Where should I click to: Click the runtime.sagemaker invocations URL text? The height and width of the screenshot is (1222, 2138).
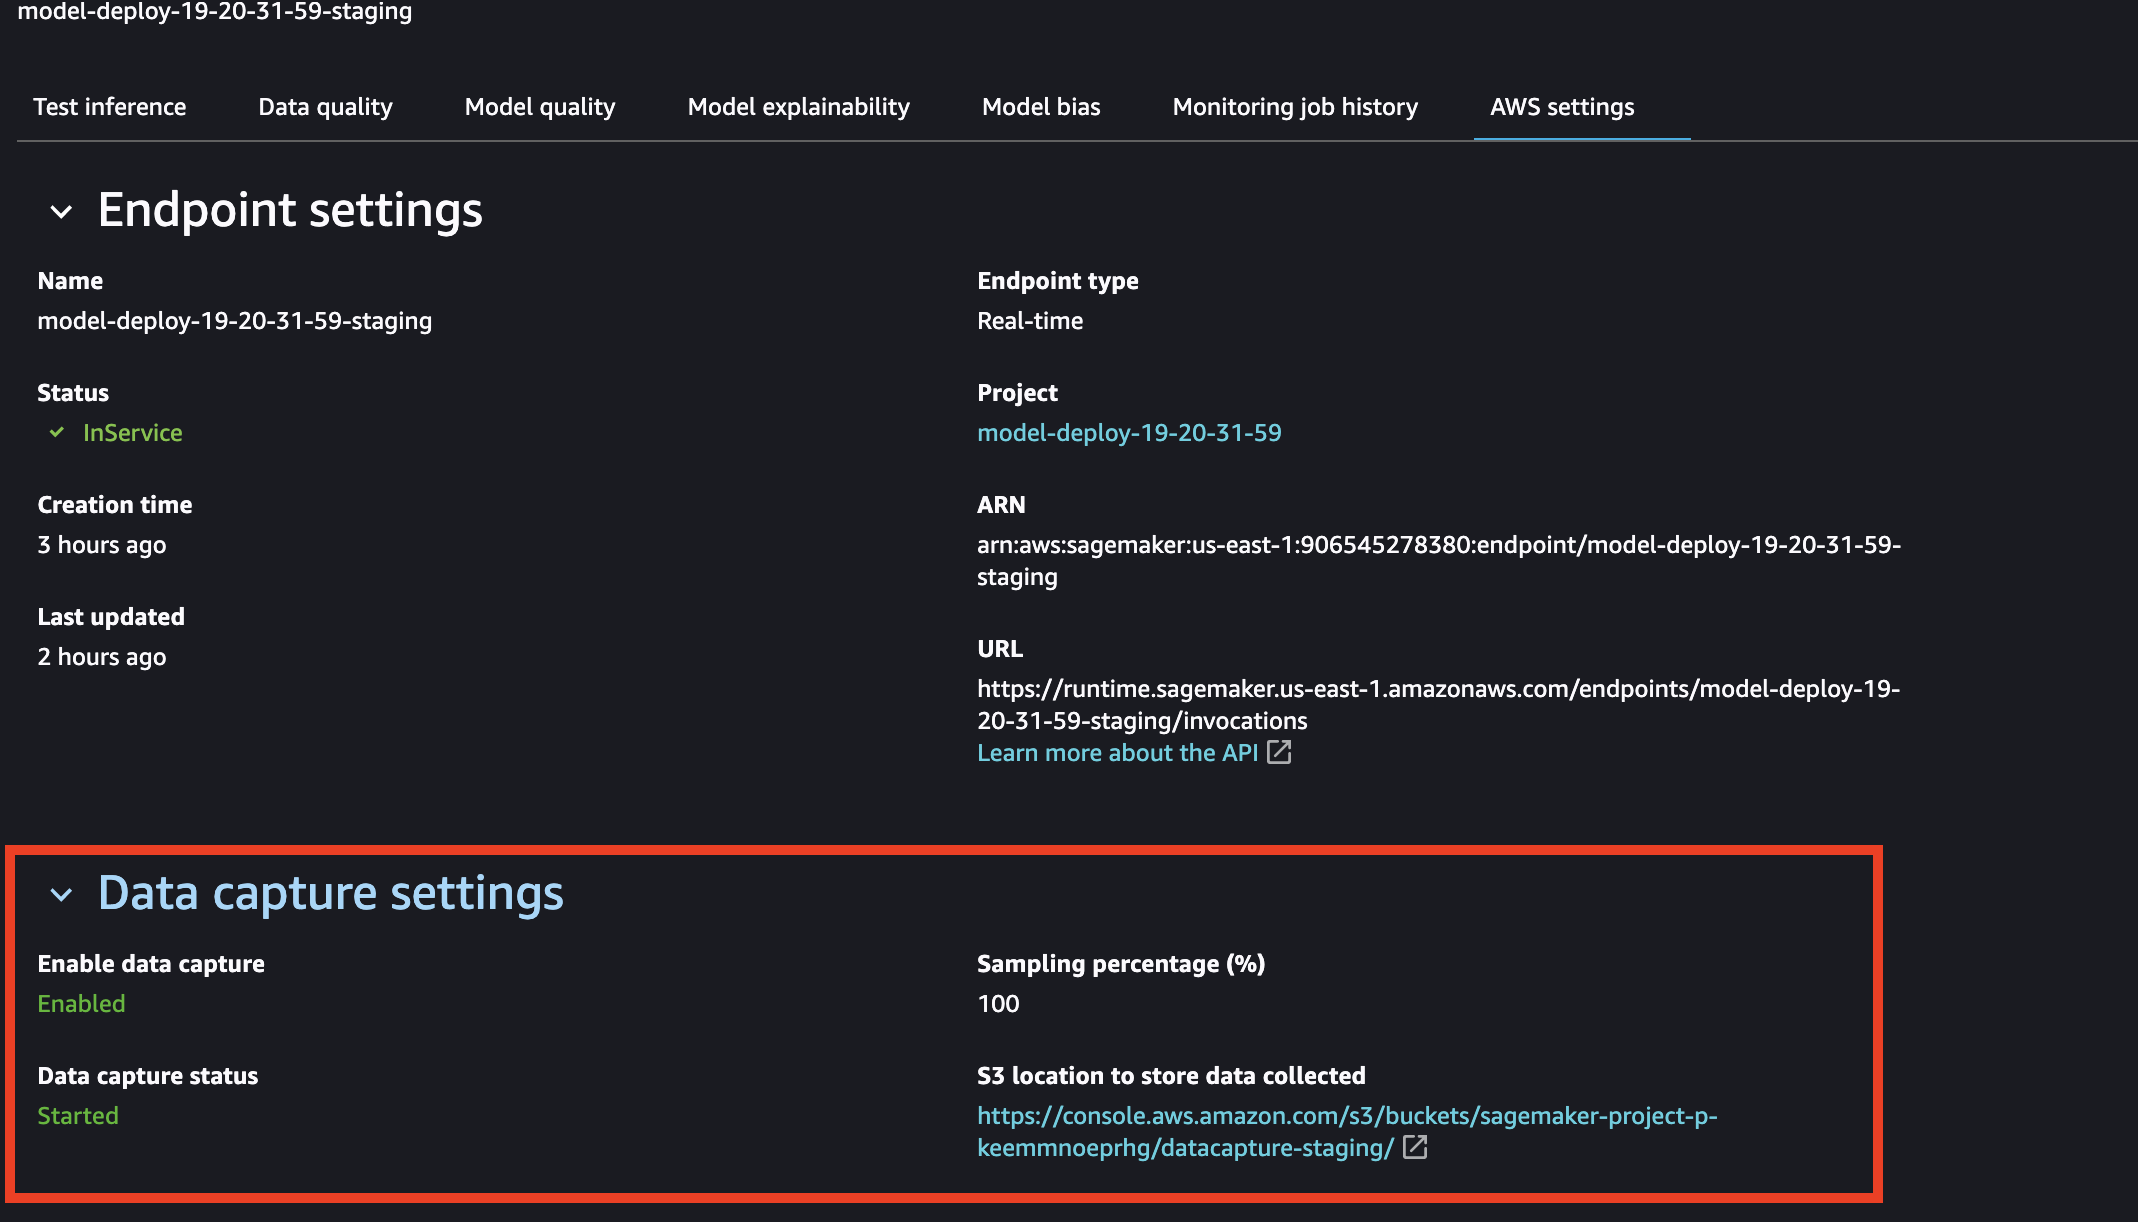pyautogui.click(x=1439, y=705)
